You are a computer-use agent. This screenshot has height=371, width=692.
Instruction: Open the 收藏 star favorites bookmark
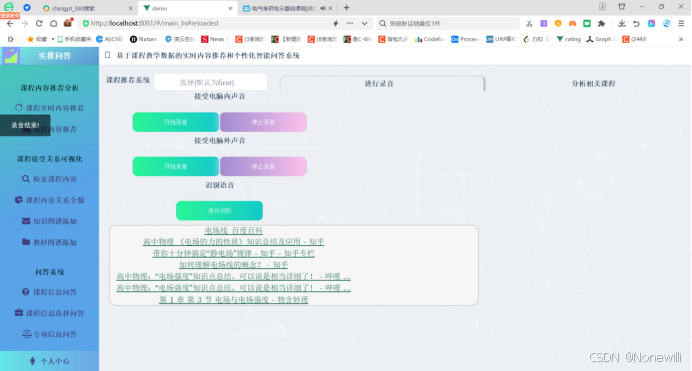click(x=37, y=39)
